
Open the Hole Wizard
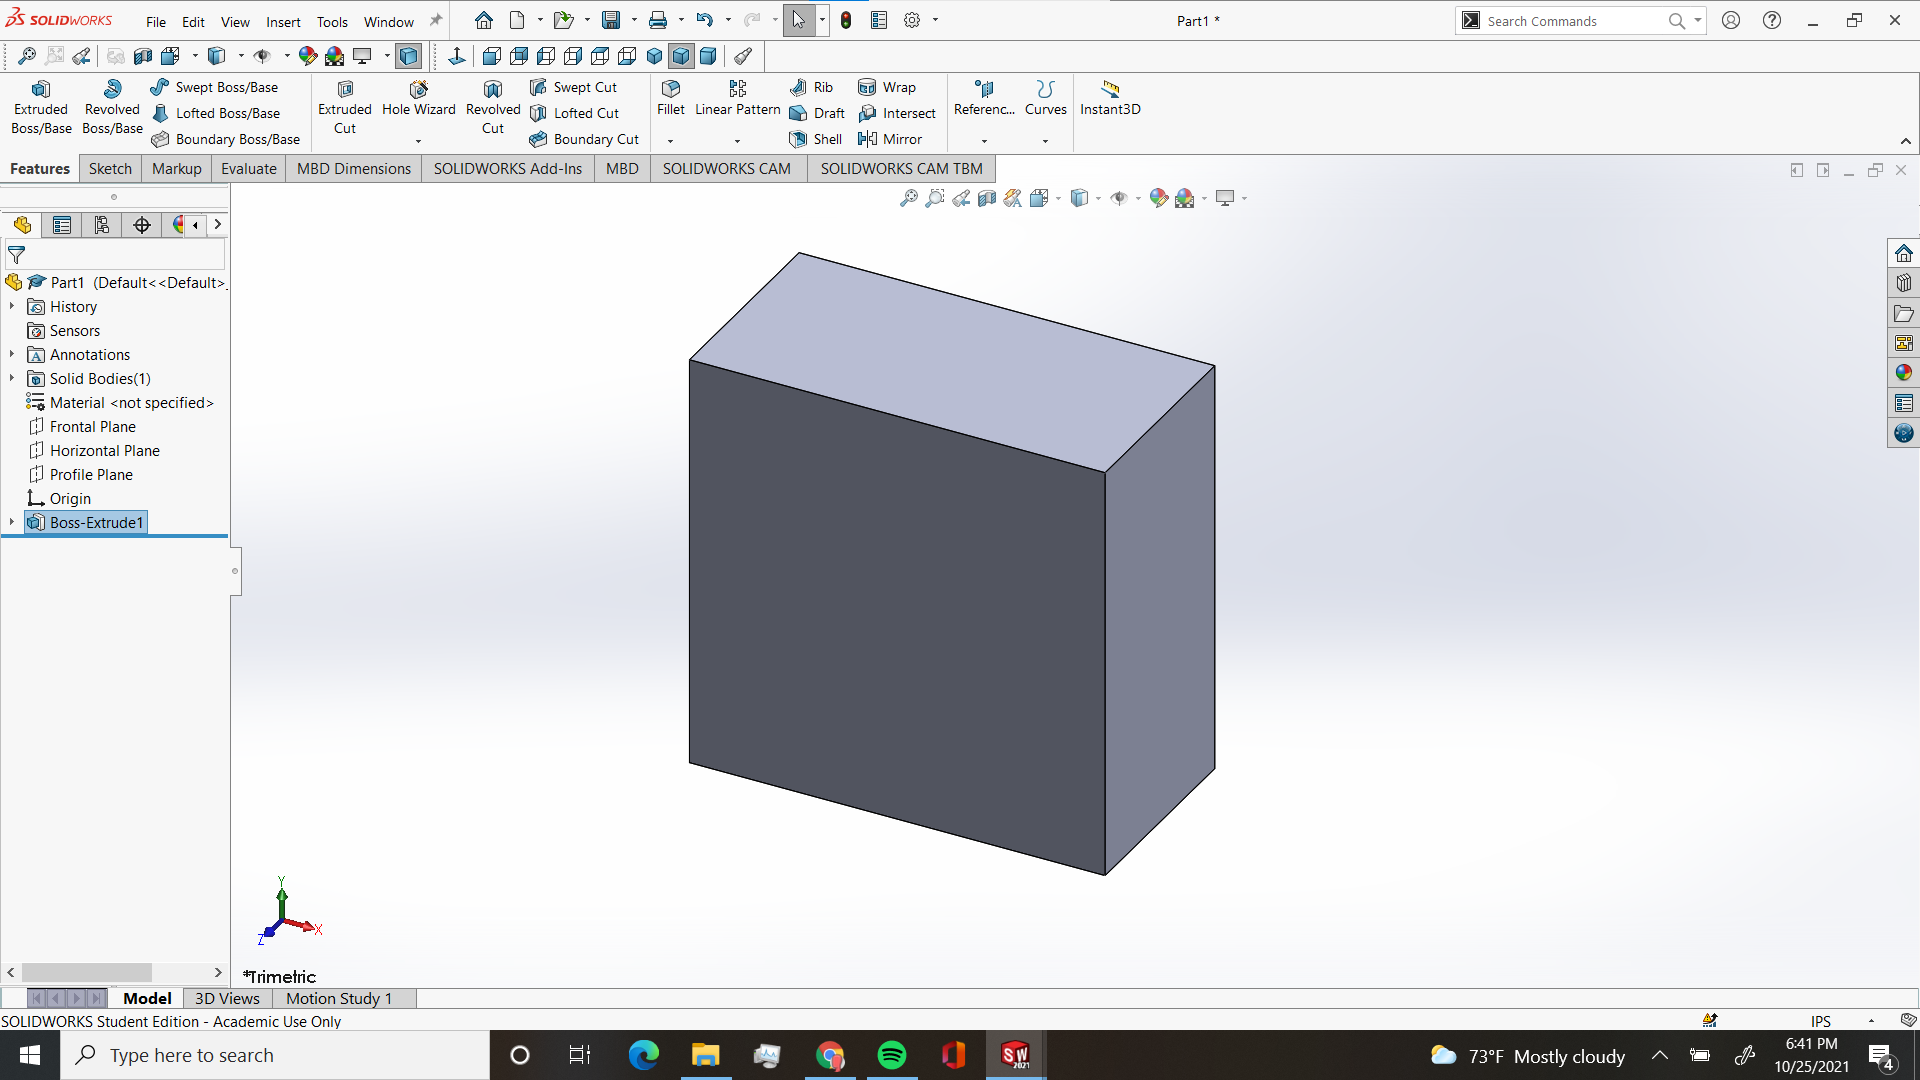(x=418, y=100)
